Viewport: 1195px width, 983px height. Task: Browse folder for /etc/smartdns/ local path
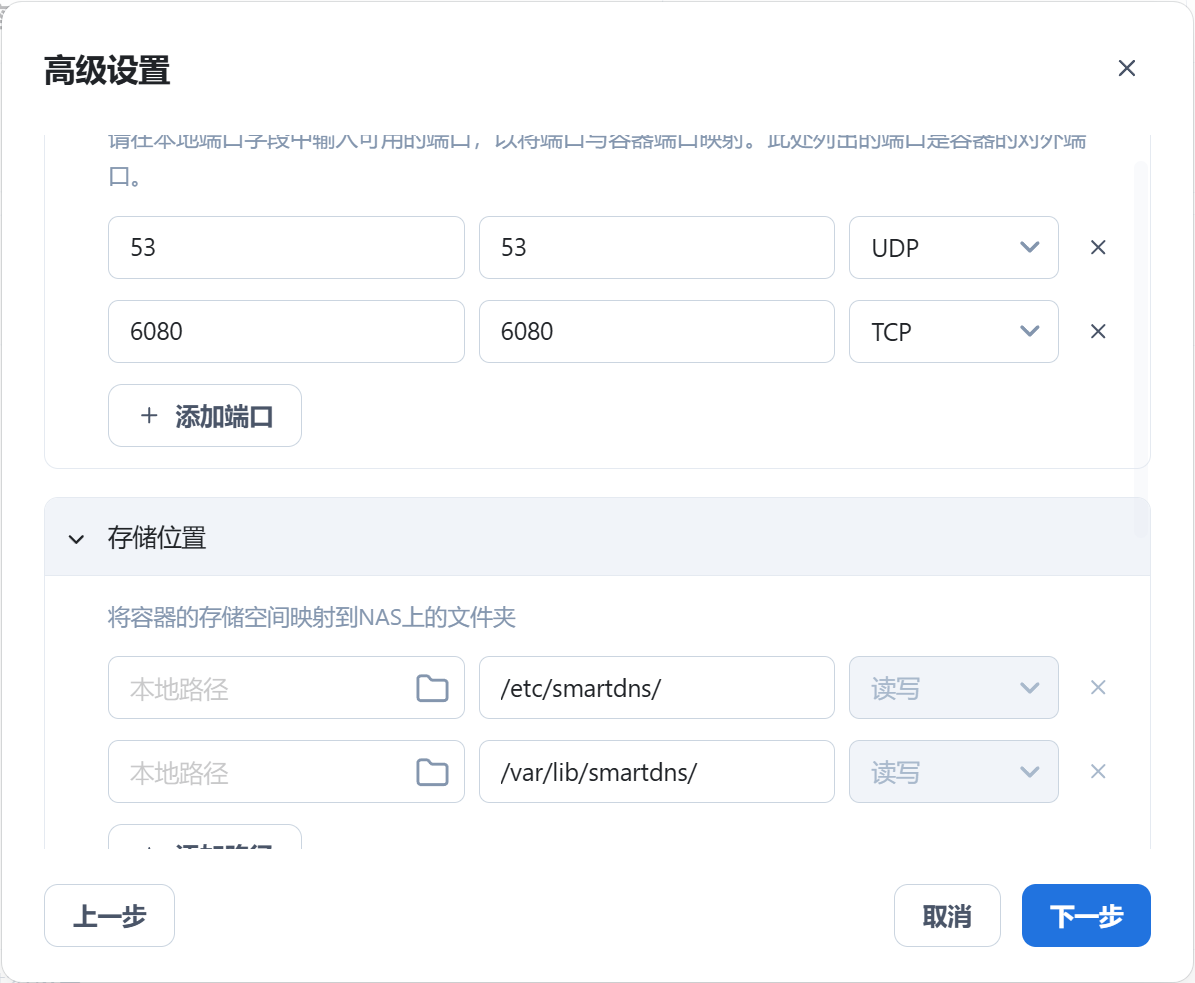pyautogui.click(x=432, y=688)
